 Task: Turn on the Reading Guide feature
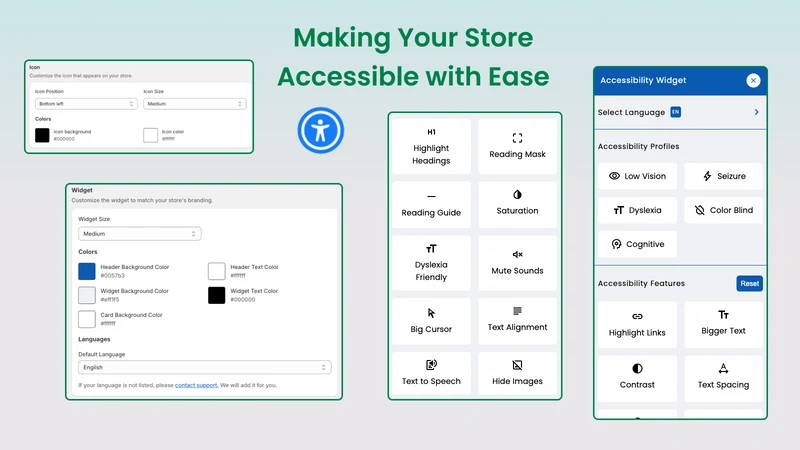(431, 205)
